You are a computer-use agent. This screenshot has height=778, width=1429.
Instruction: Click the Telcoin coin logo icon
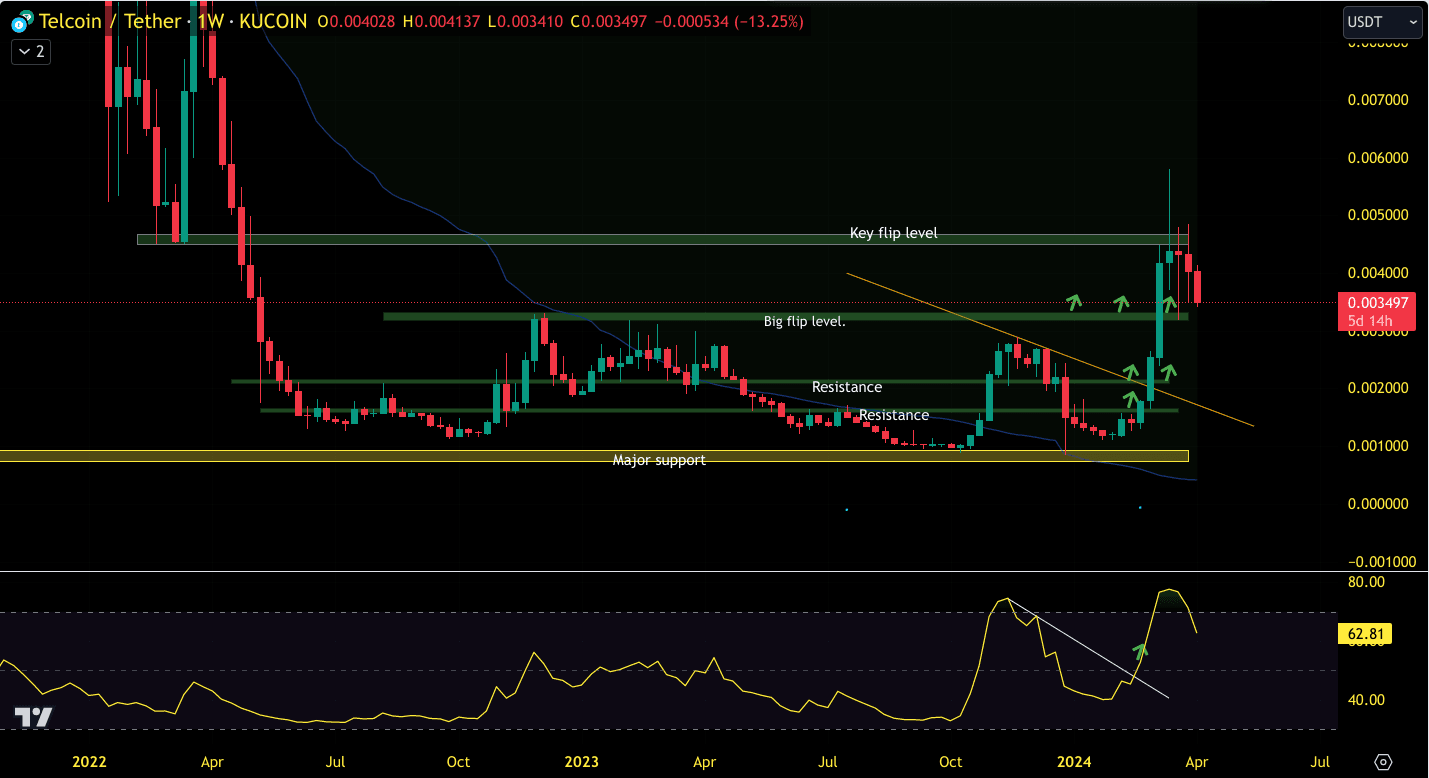[21, 21]
